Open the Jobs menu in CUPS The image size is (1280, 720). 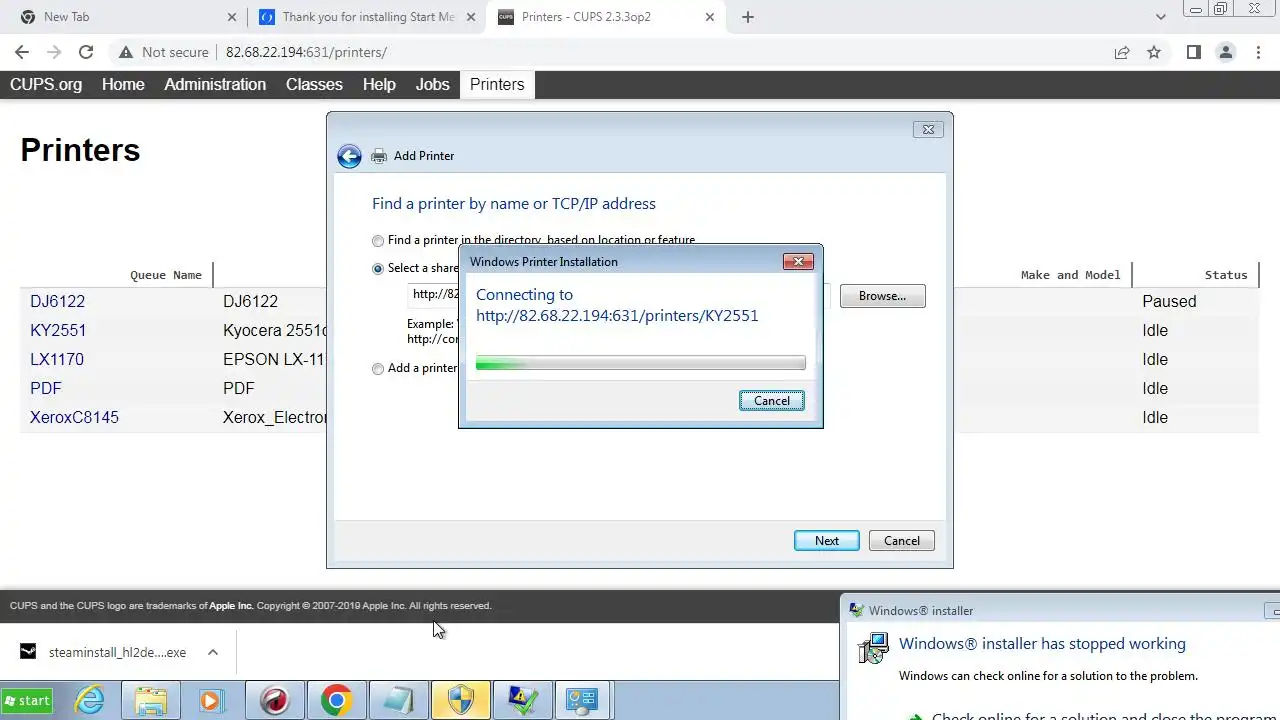point(432,85)
